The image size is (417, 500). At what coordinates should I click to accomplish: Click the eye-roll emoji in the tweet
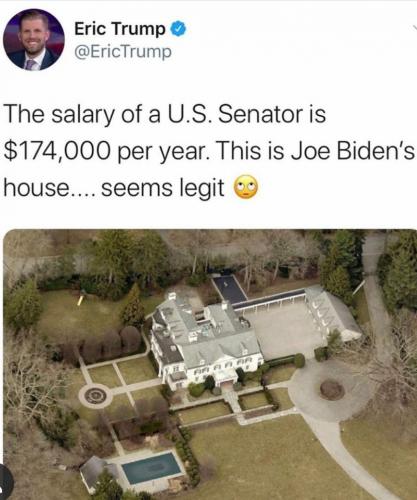[246, 187]
